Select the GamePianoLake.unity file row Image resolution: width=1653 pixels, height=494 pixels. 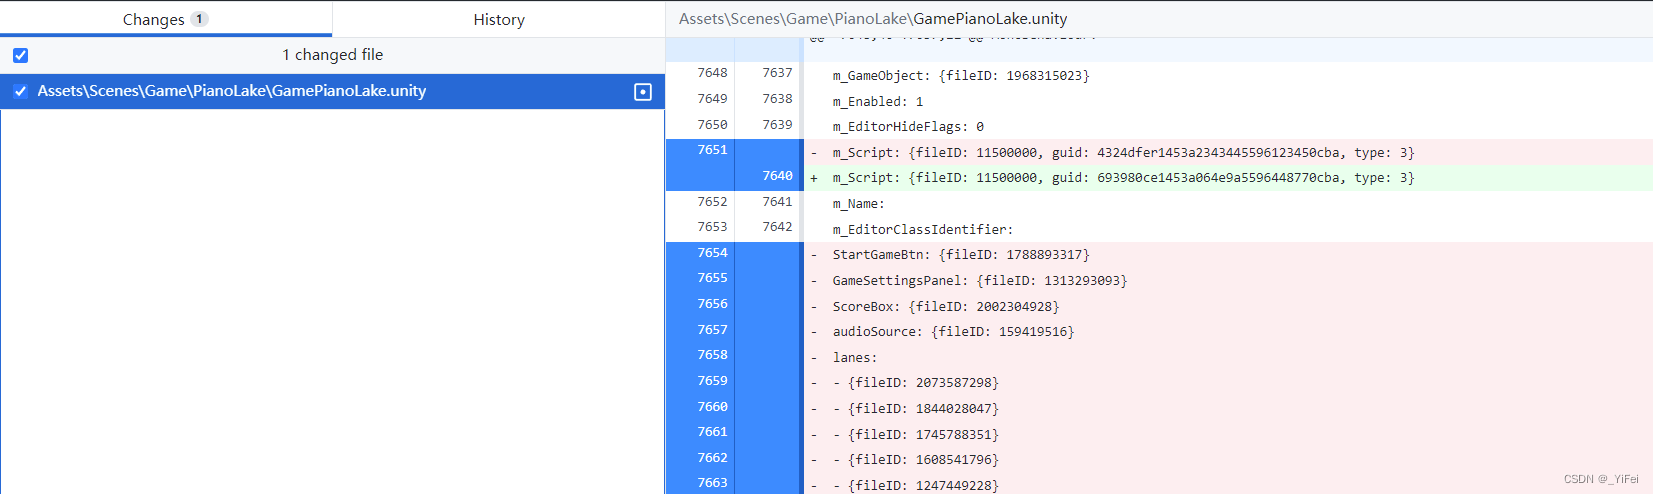332,91
